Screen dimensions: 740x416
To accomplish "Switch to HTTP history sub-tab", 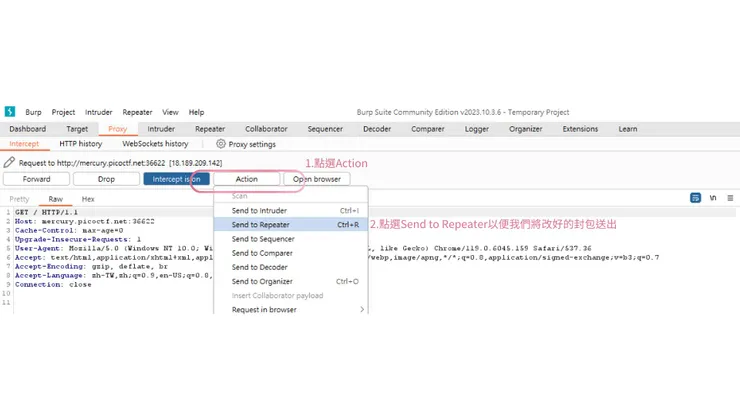I will pos(81,144).
